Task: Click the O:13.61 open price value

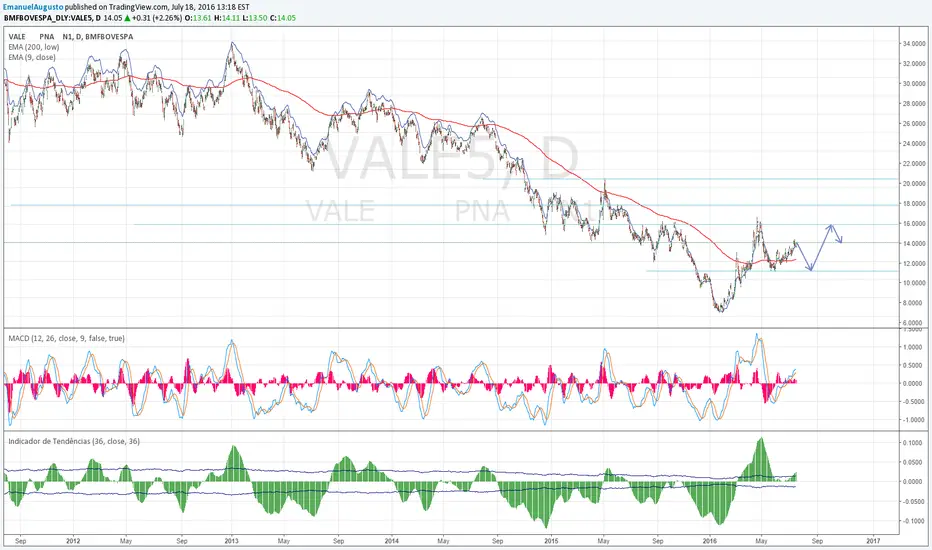Action: [198, 18]
